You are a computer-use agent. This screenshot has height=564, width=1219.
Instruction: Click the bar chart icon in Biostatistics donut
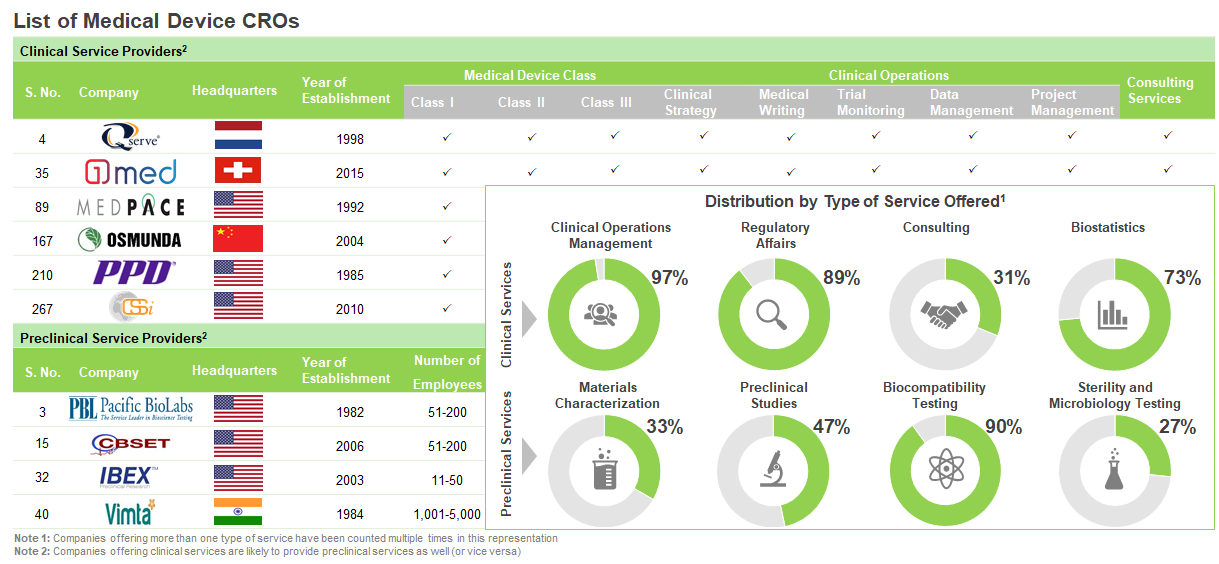pyautogui.click(x=1112, y=315)
